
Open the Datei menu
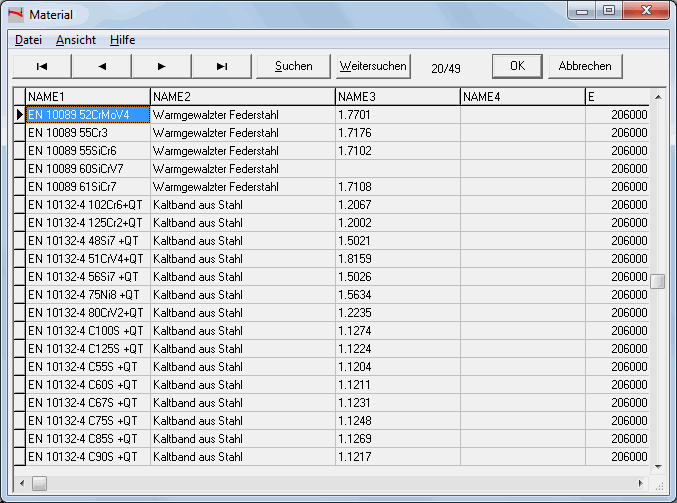coord(28,40)
